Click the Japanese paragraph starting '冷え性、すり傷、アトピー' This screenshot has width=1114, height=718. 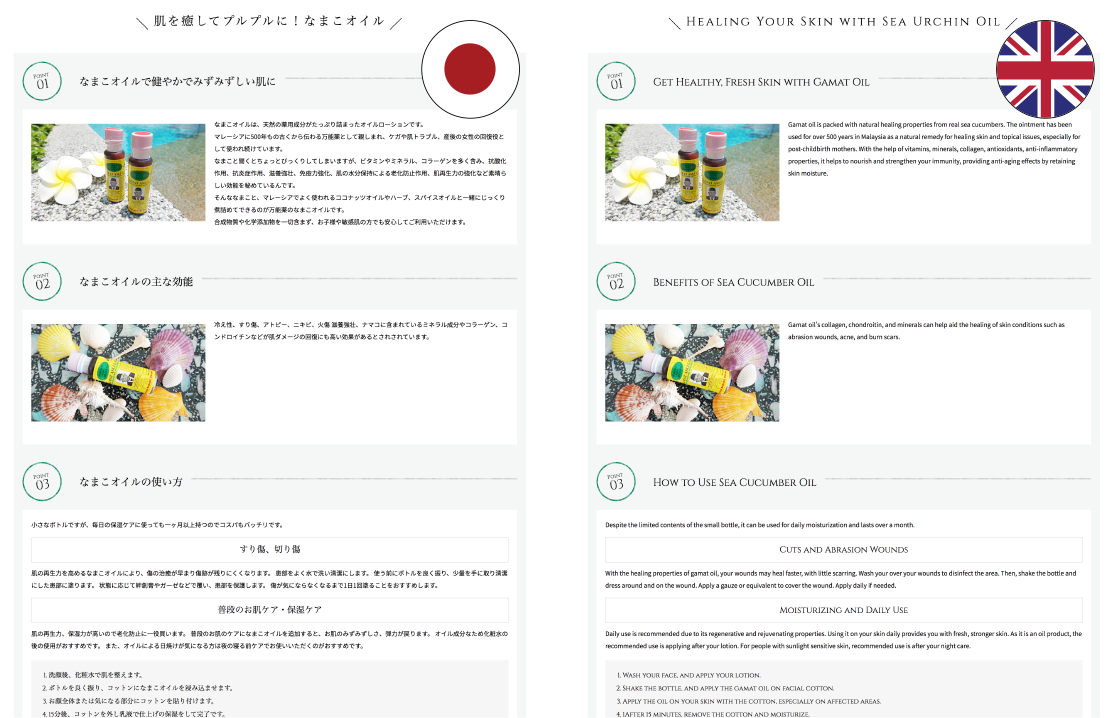[x=361, y=331]
